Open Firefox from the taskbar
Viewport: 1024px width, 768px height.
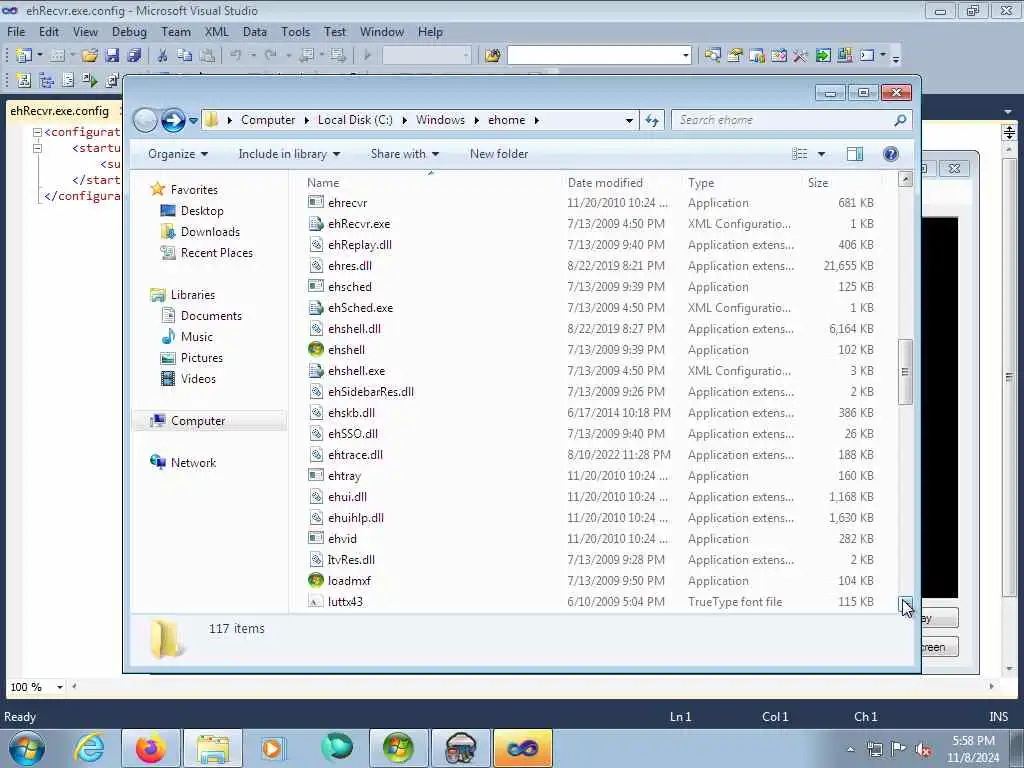151,748
